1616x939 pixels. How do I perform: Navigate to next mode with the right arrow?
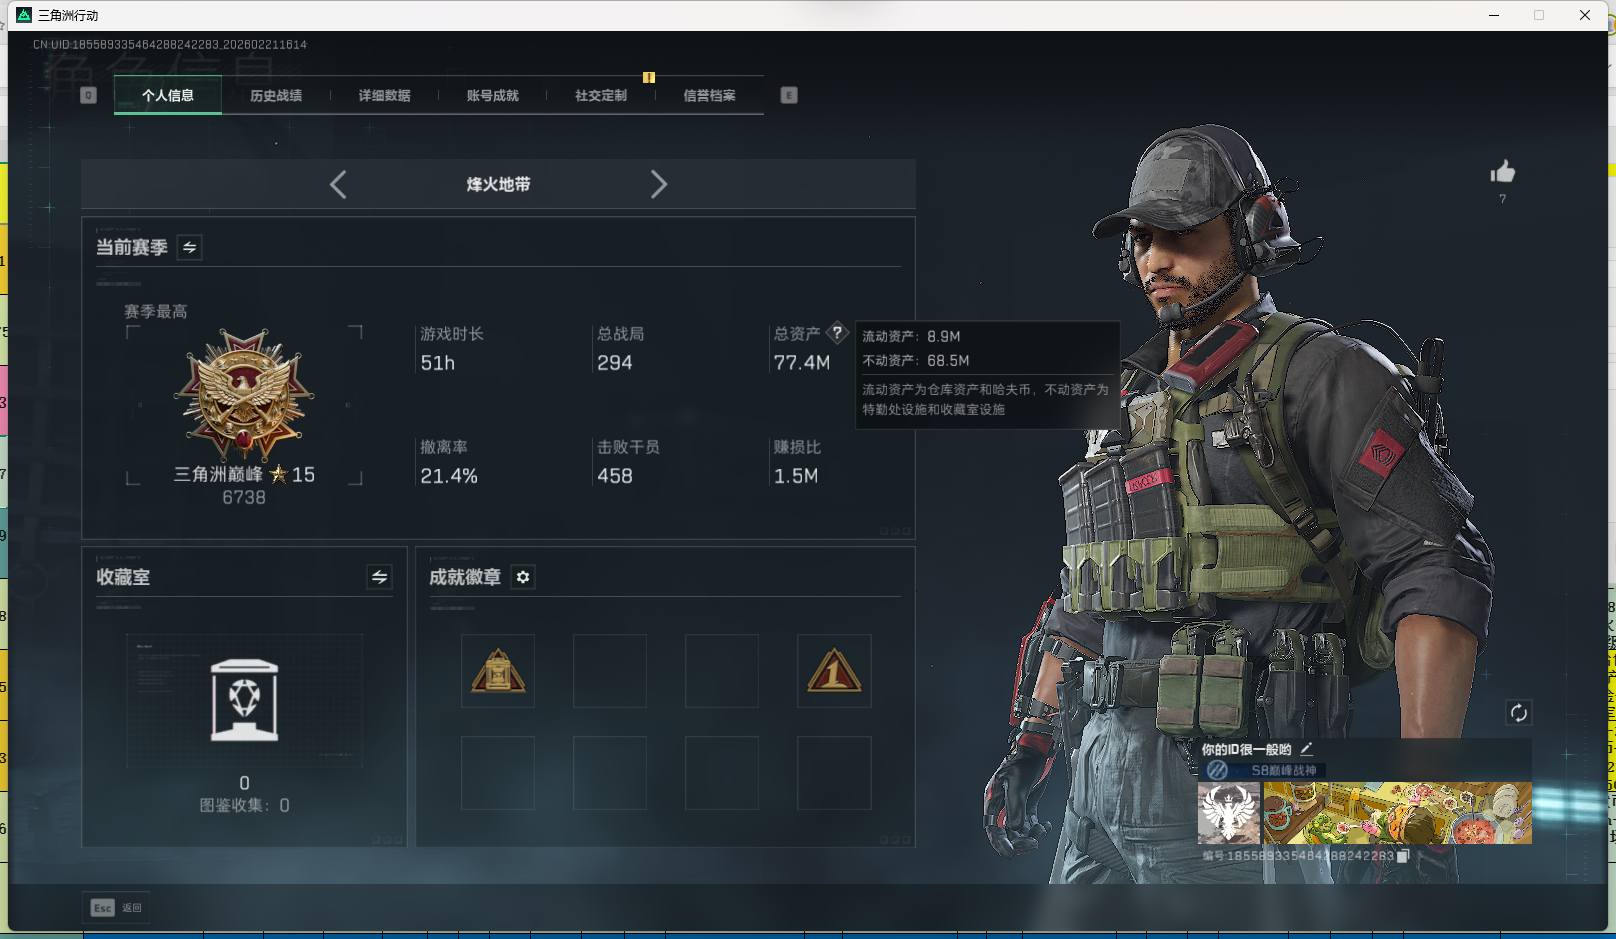[659, 184]
